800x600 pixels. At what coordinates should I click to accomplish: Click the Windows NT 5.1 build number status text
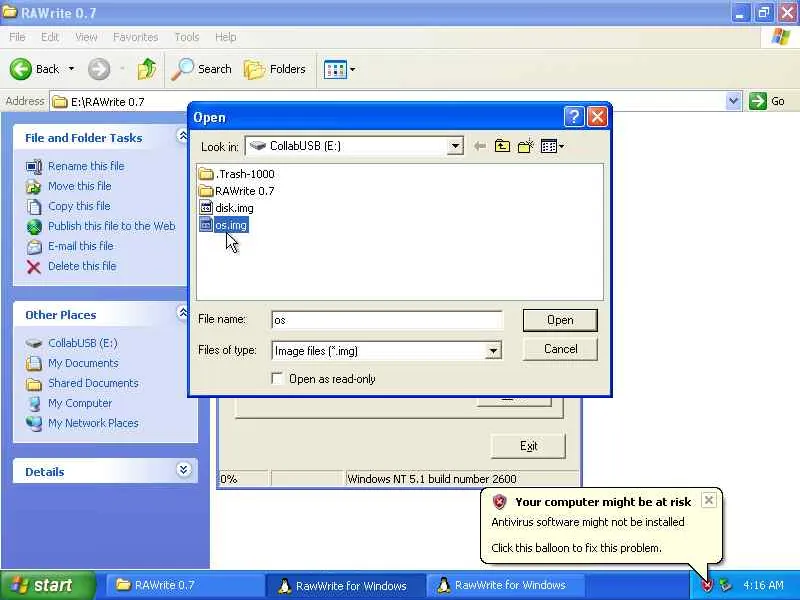(x=432, y=479)
